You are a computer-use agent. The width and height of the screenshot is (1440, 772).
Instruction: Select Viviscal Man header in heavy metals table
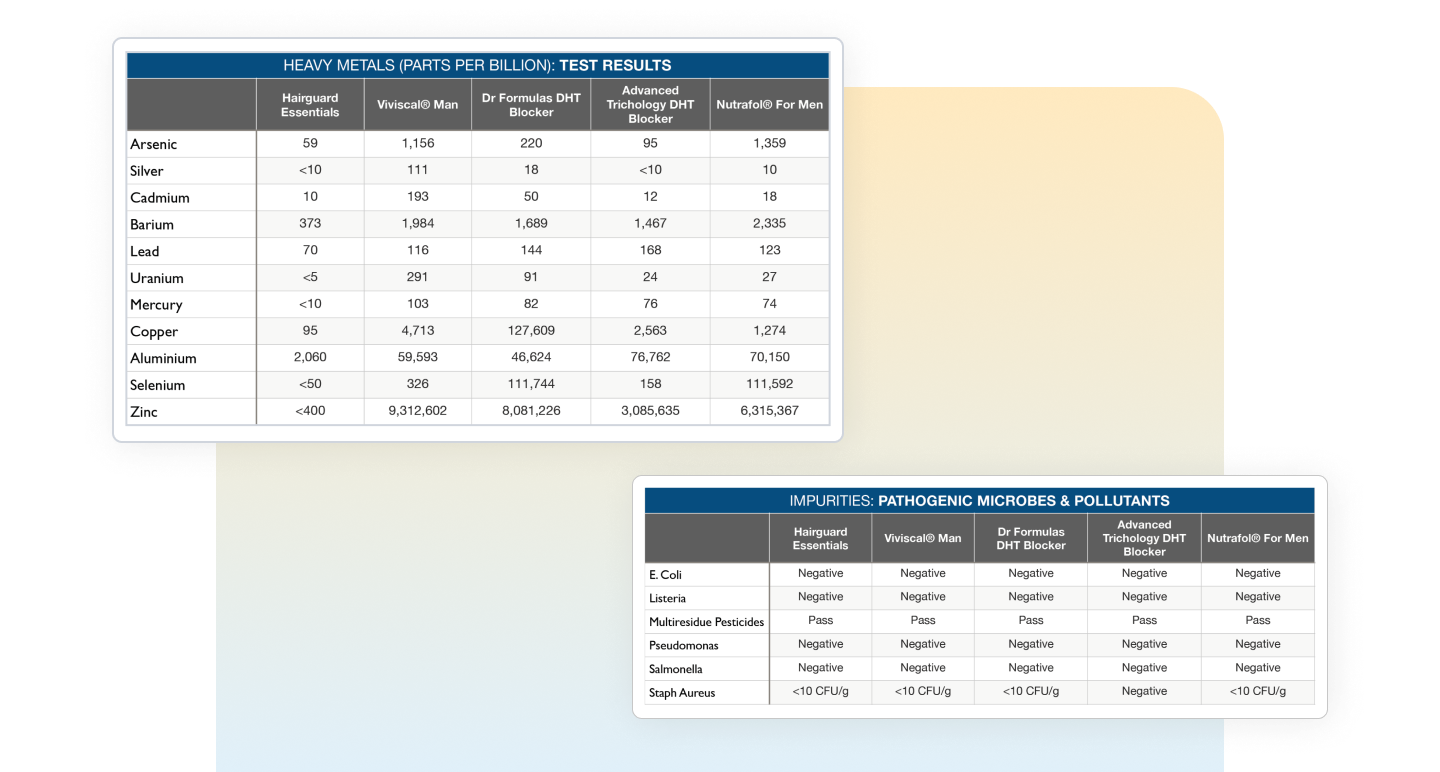click(417, 105)
